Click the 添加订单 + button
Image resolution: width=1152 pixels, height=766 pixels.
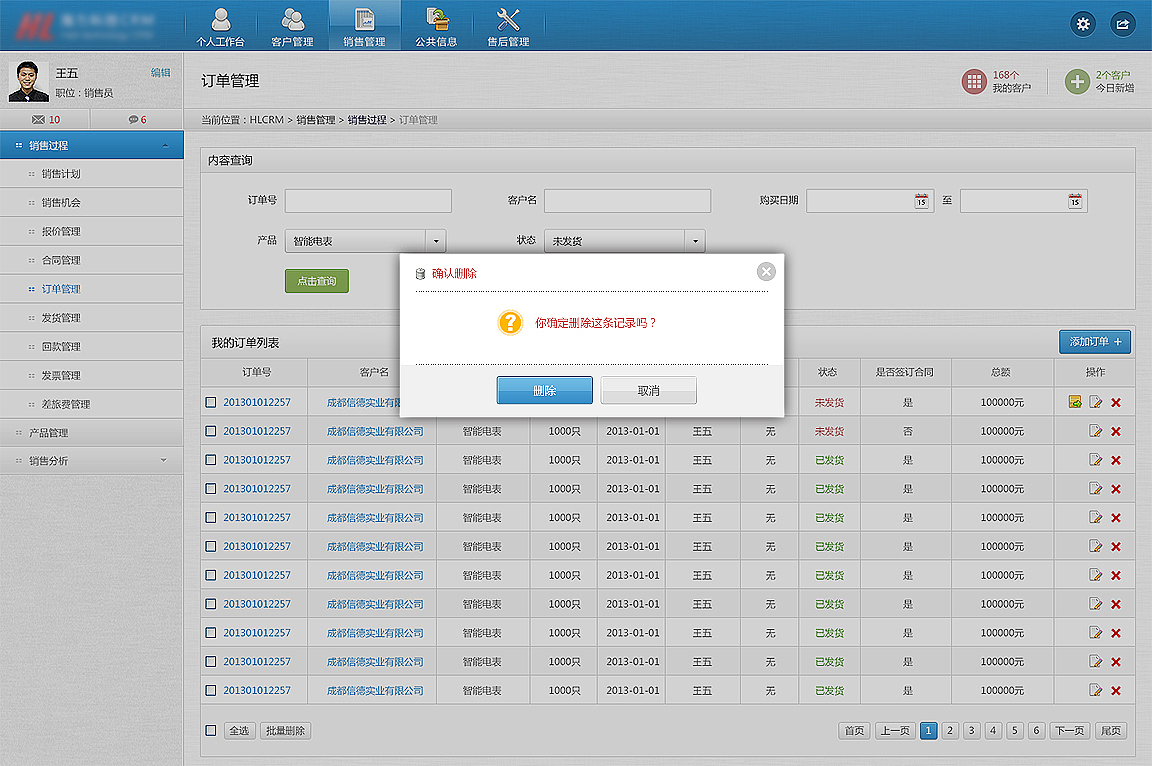1095,342
